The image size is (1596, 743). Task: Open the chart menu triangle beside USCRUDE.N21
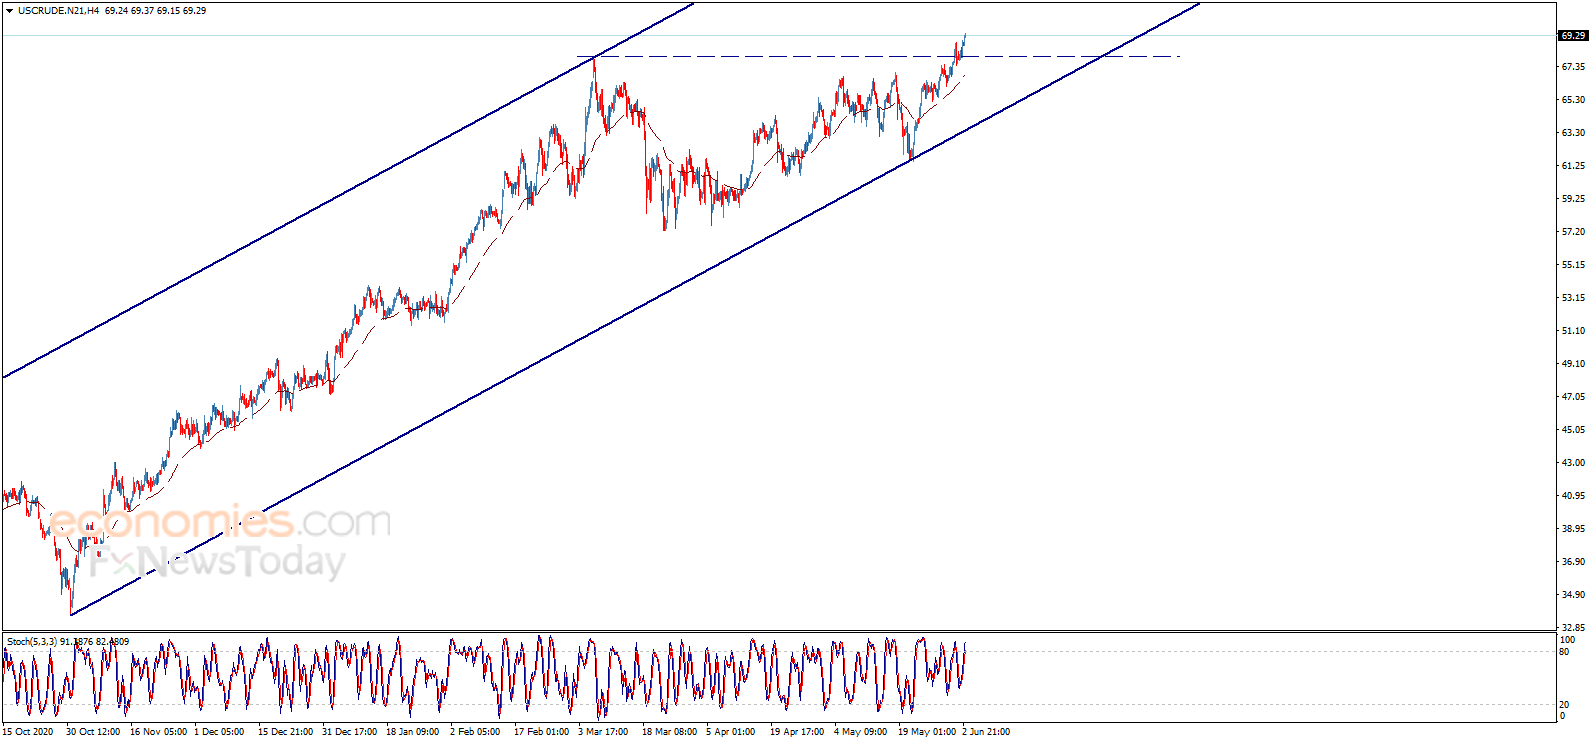(10, 11)
